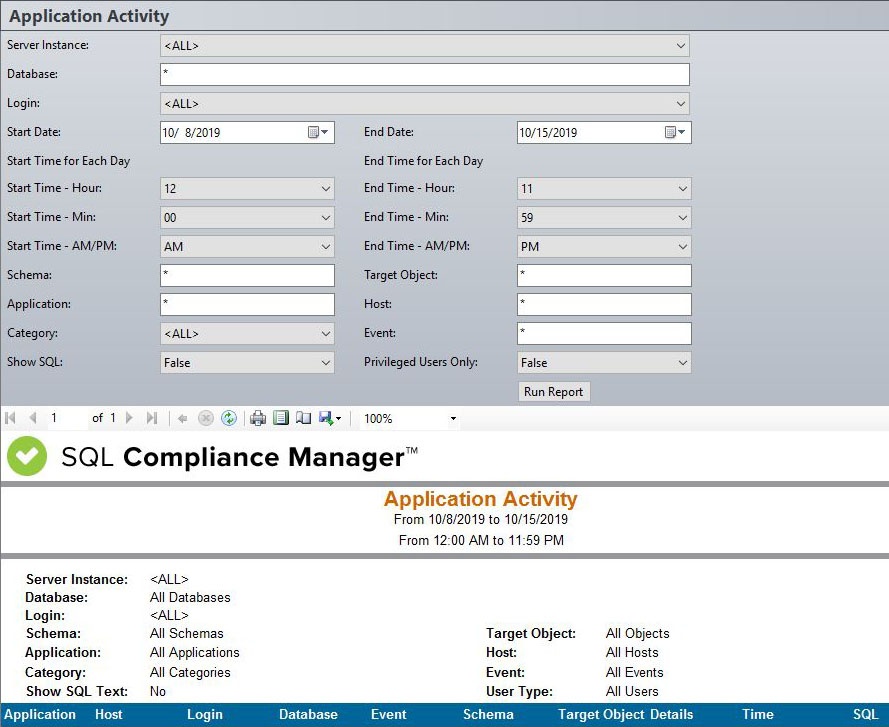Open Start Time Hour dropdown

(x=325, y=188)
